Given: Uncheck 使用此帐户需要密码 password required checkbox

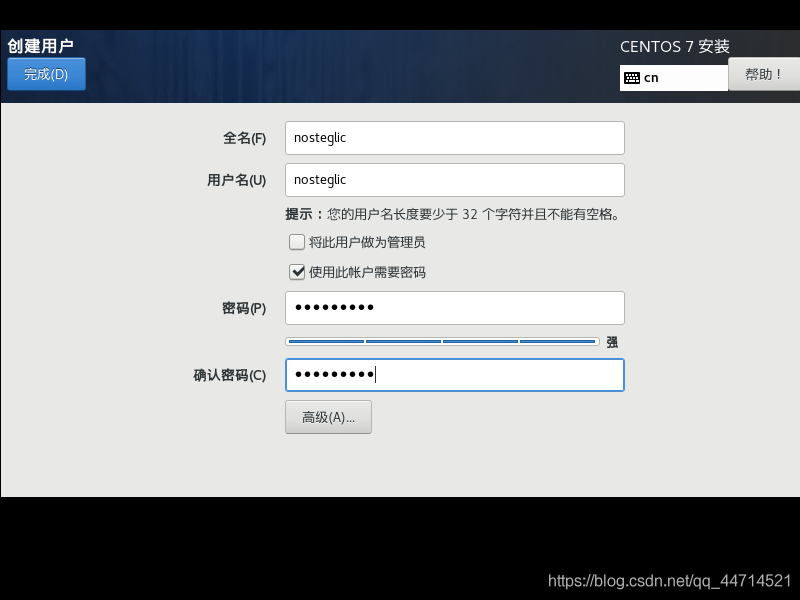Looking at the screenshot, I should point(297,272).
